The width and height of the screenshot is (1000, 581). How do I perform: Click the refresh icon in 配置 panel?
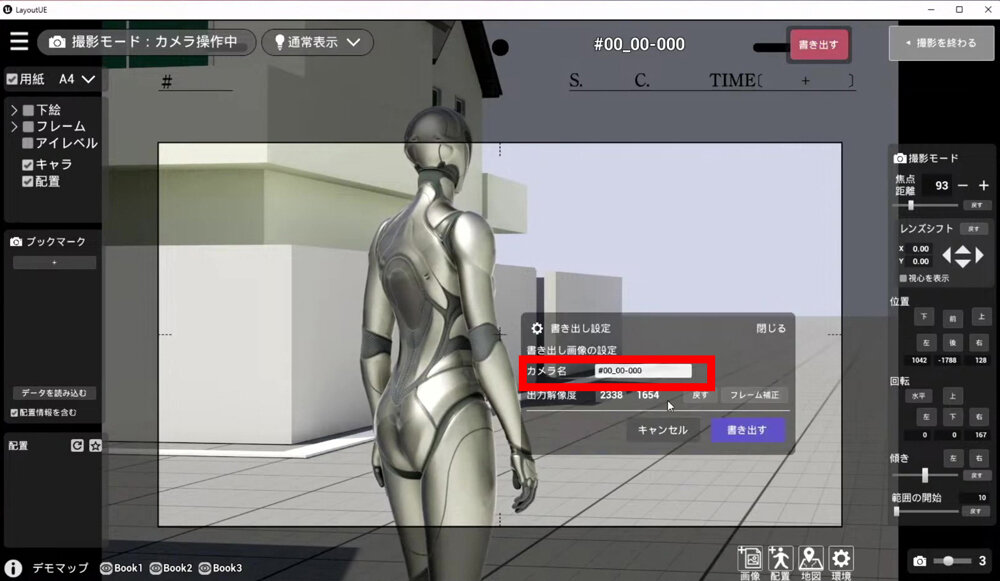click(77, 446)
